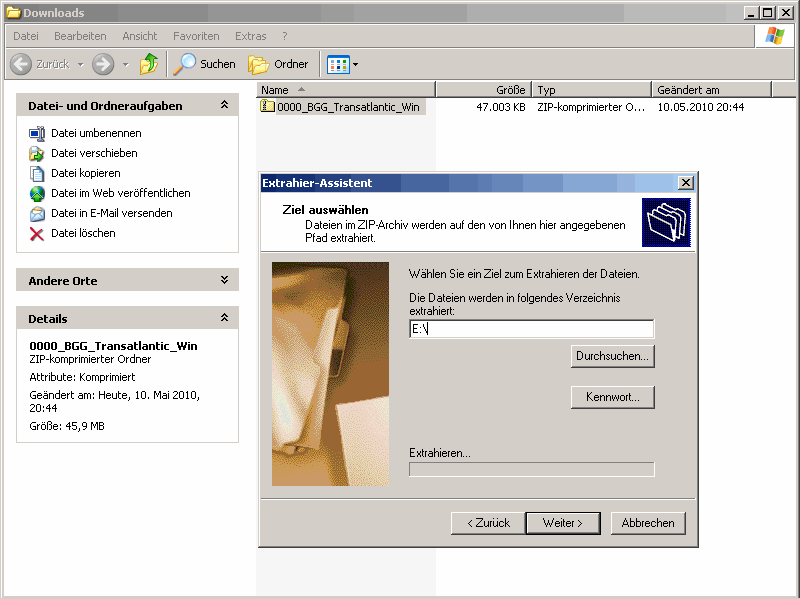The image size is (800, 599).
Task: Open the Extras menu
Action: coord(251,36)
